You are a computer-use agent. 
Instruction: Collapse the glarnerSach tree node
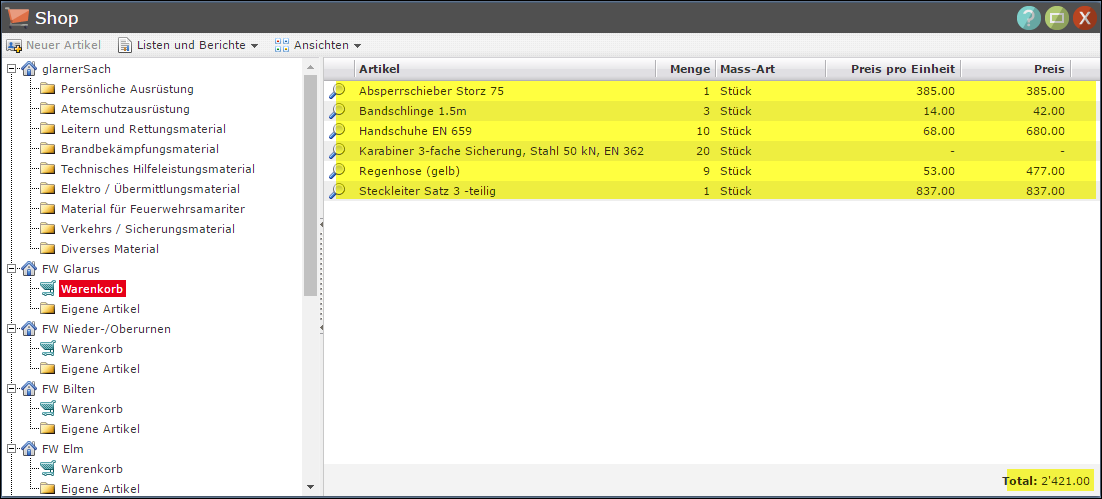(11, 69)
